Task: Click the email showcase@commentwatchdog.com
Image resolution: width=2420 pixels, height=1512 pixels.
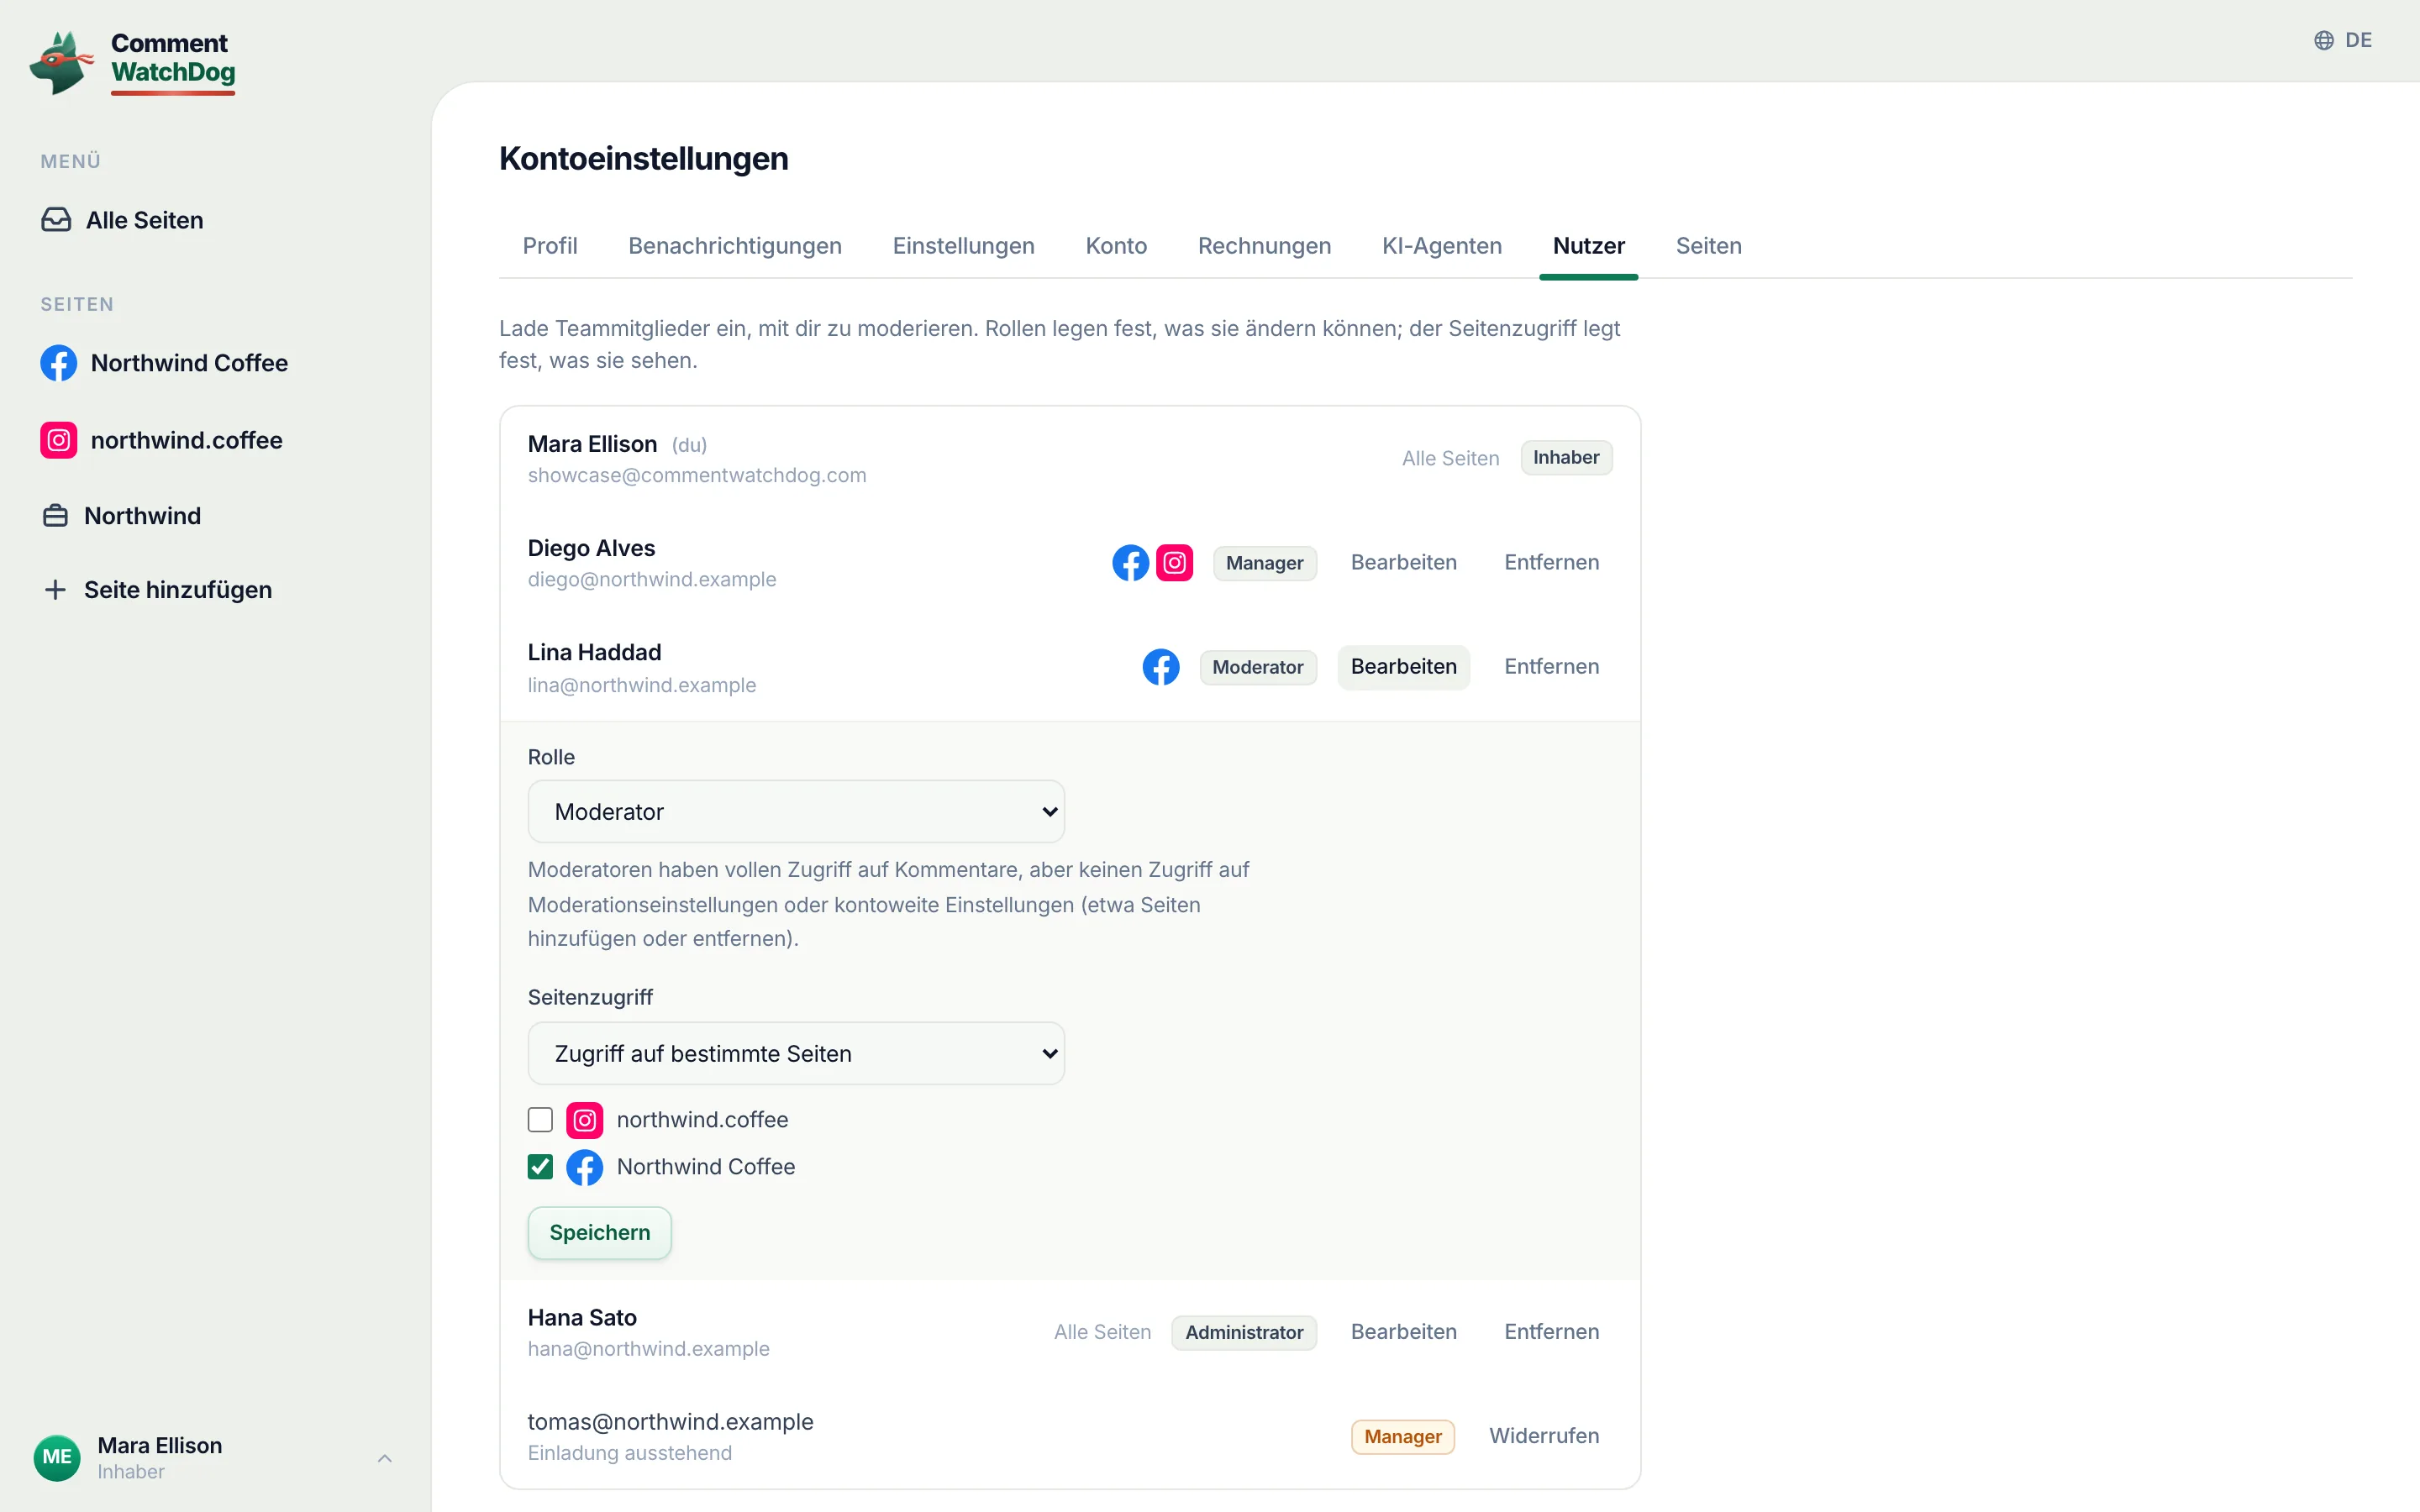Action: [x=697, y=476]
